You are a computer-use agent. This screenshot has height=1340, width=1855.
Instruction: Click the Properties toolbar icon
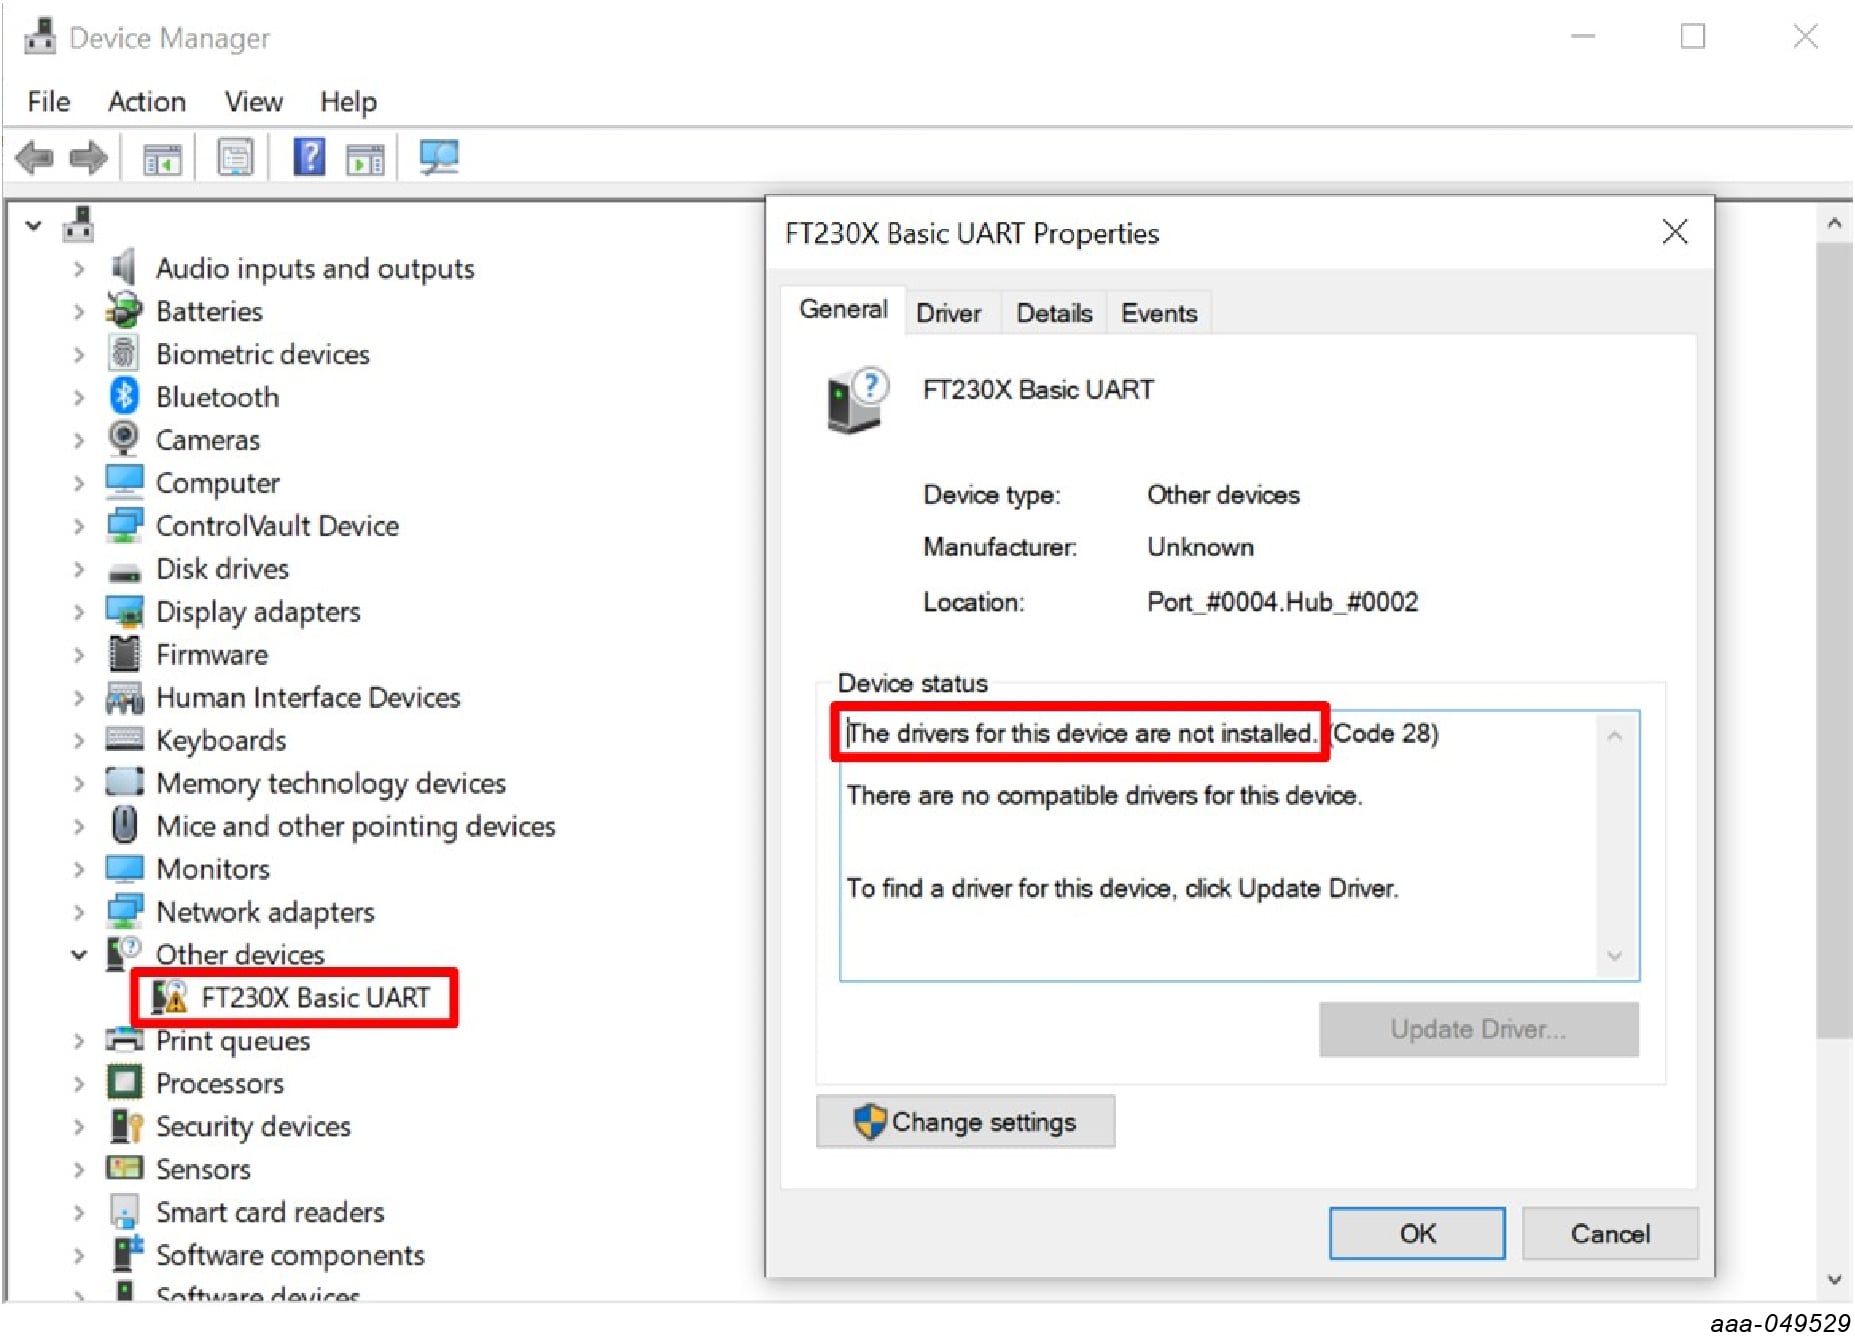(x=235, y=158)
